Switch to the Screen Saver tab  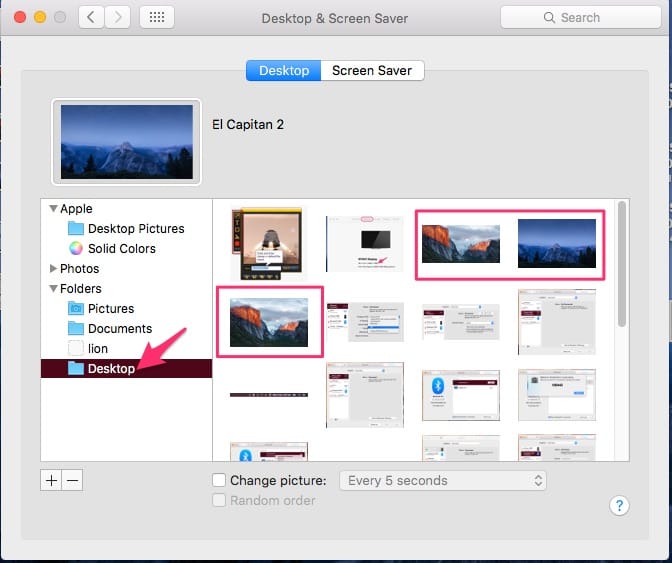[x=372, y=70]
